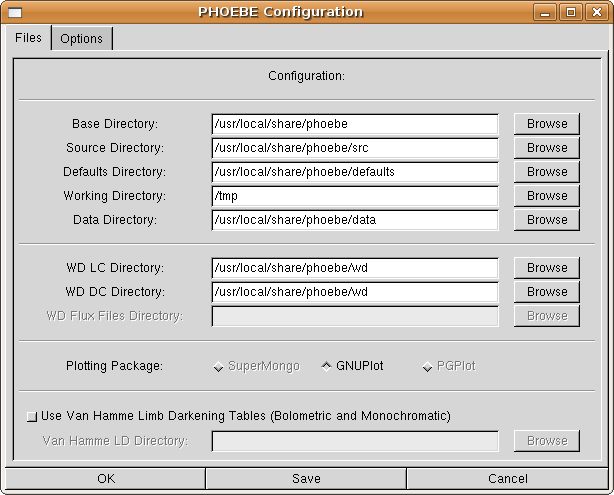This screenshot has height=495, width=614.
Task: Click the WD Flux Files Directory field
Action: (355, 316)
